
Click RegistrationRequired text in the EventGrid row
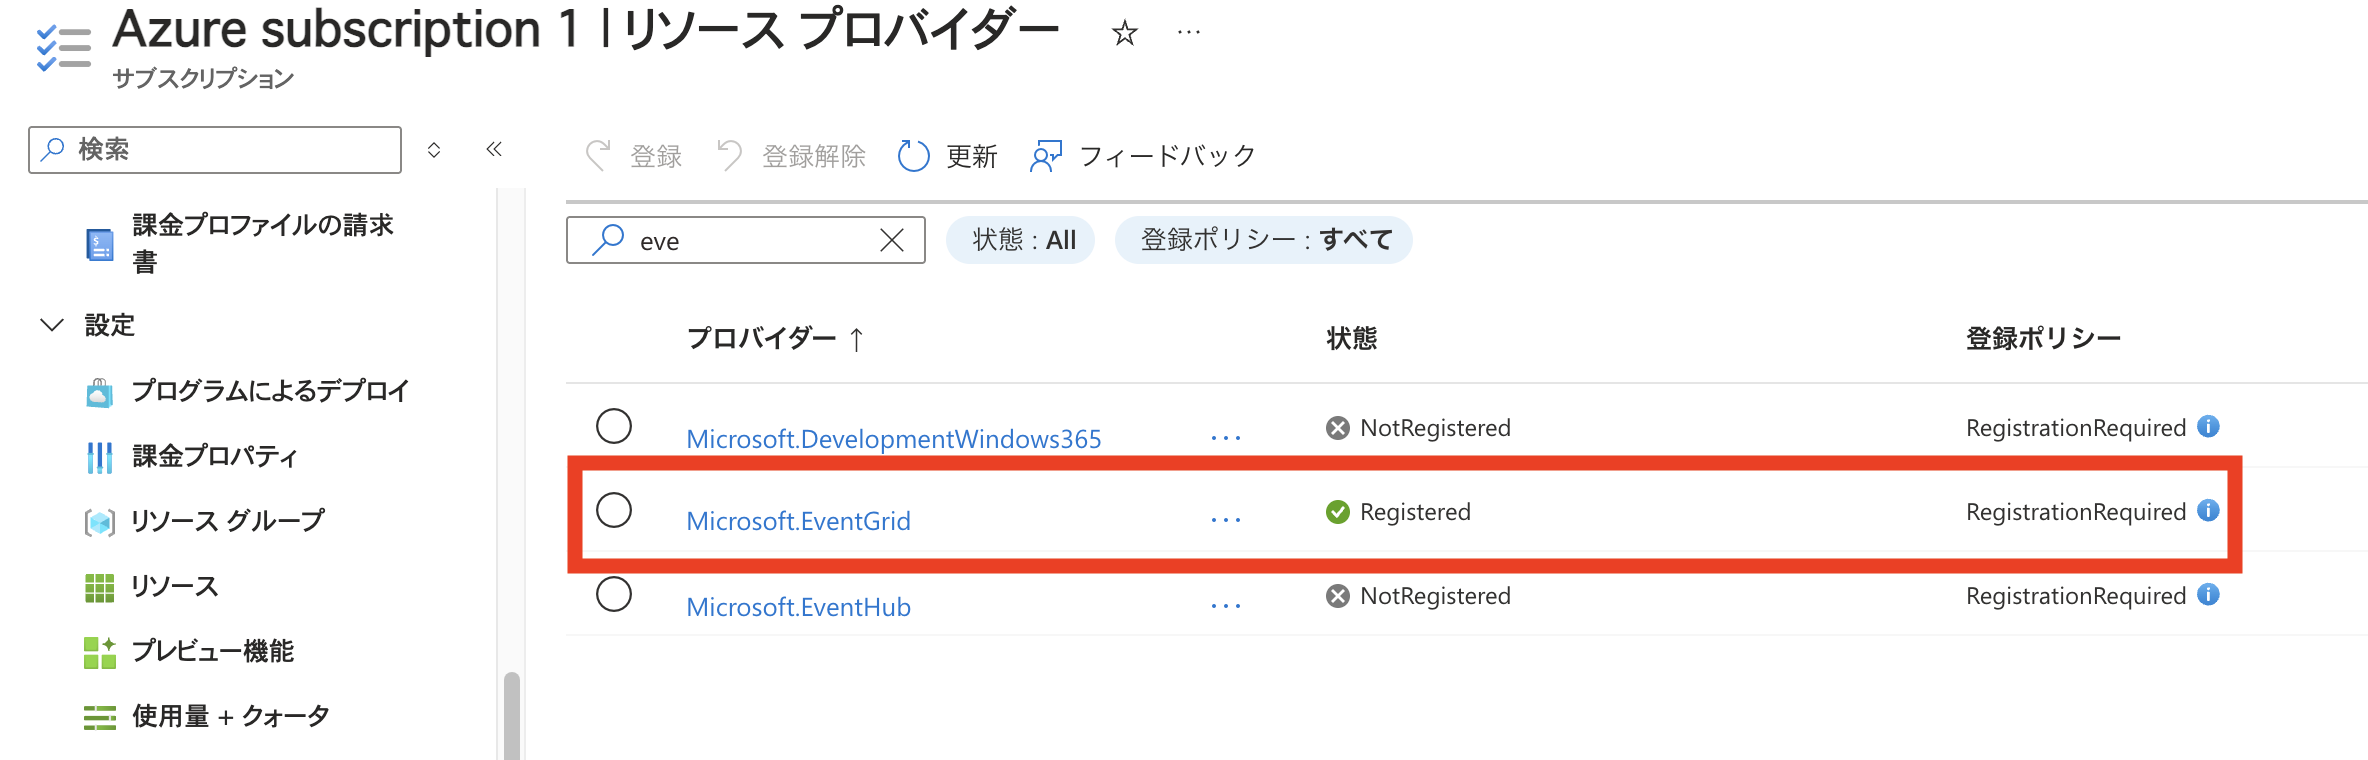click(2076, 512)
